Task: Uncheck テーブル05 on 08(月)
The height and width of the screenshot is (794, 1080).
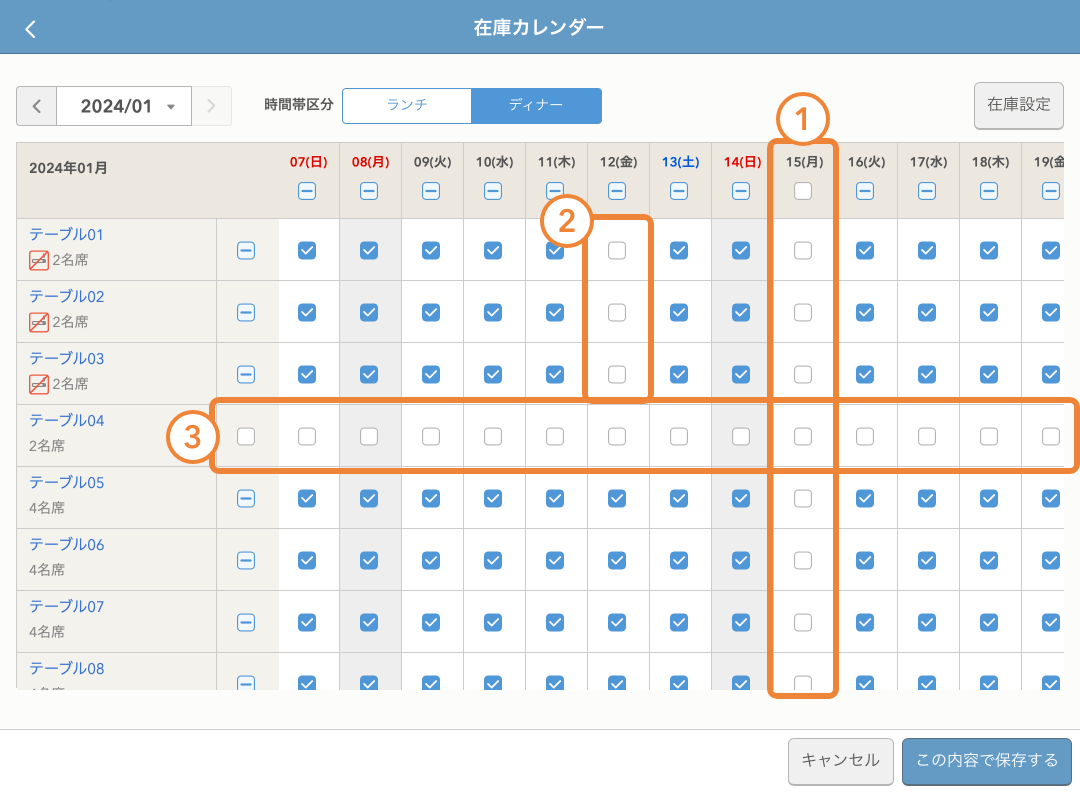Action: point(369,499)
